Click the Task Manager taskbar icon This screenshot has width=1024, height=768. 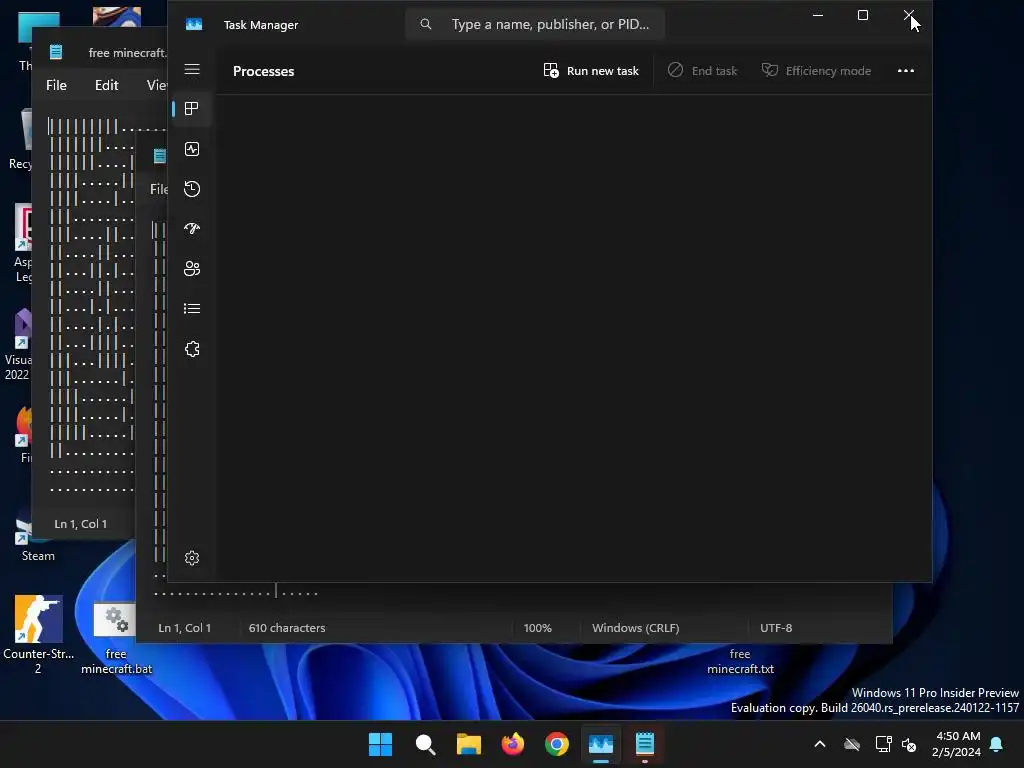click(601, 744)
